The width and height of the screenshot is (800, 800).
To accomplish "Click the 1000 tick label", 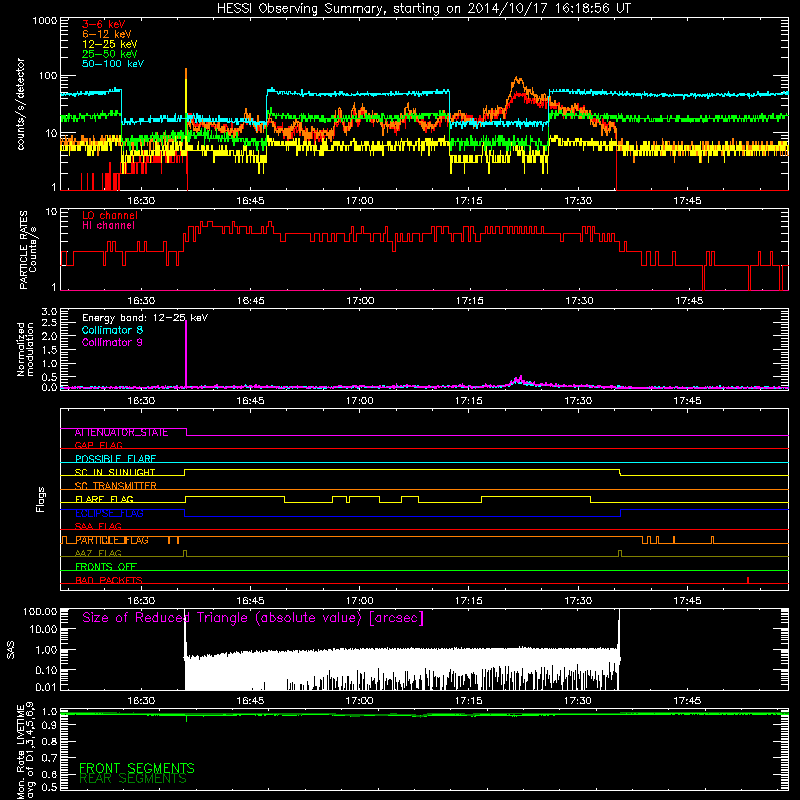I will [x=44, y=21].
